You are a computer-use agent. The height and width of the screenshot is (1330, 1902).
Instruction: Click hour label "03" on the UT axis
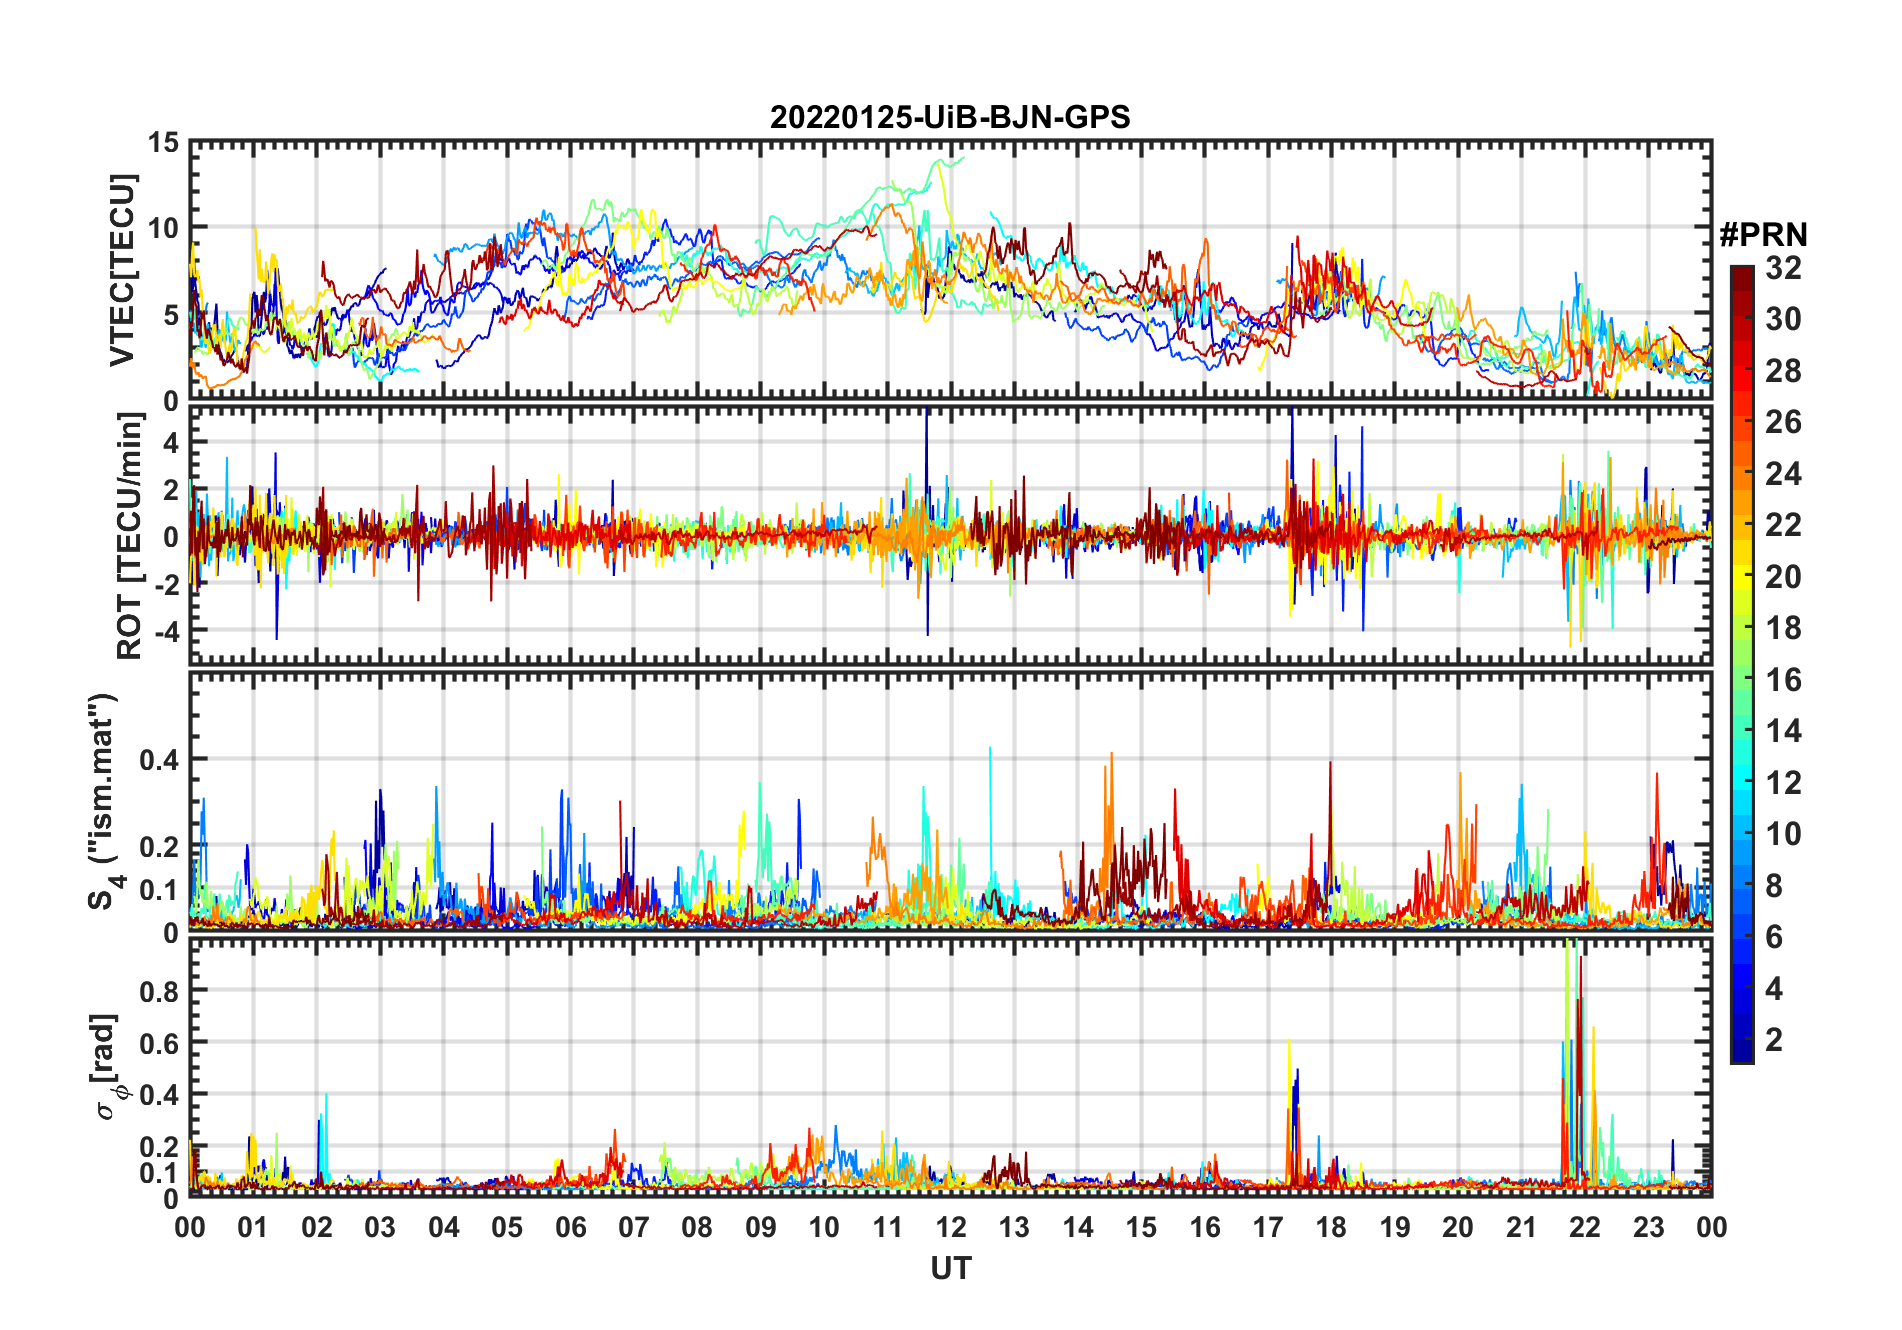380,1227
